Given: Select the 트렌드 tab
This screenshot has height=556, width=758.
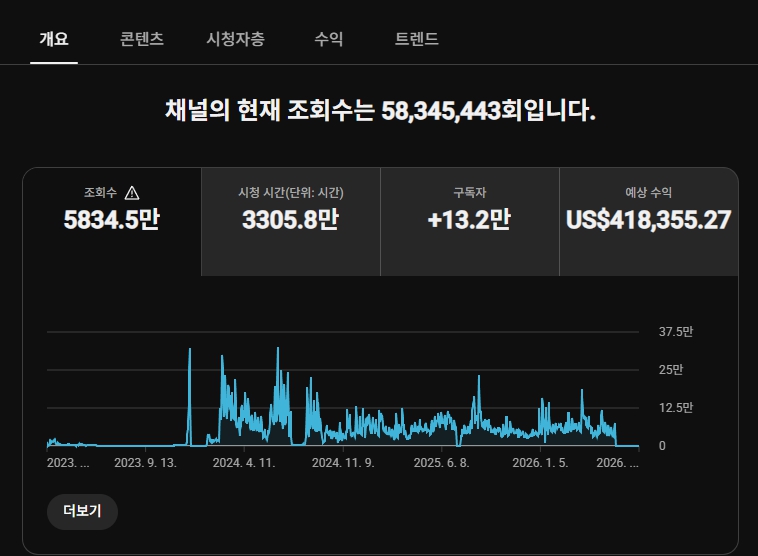Looking at the screenshot, I should point(417,39).
